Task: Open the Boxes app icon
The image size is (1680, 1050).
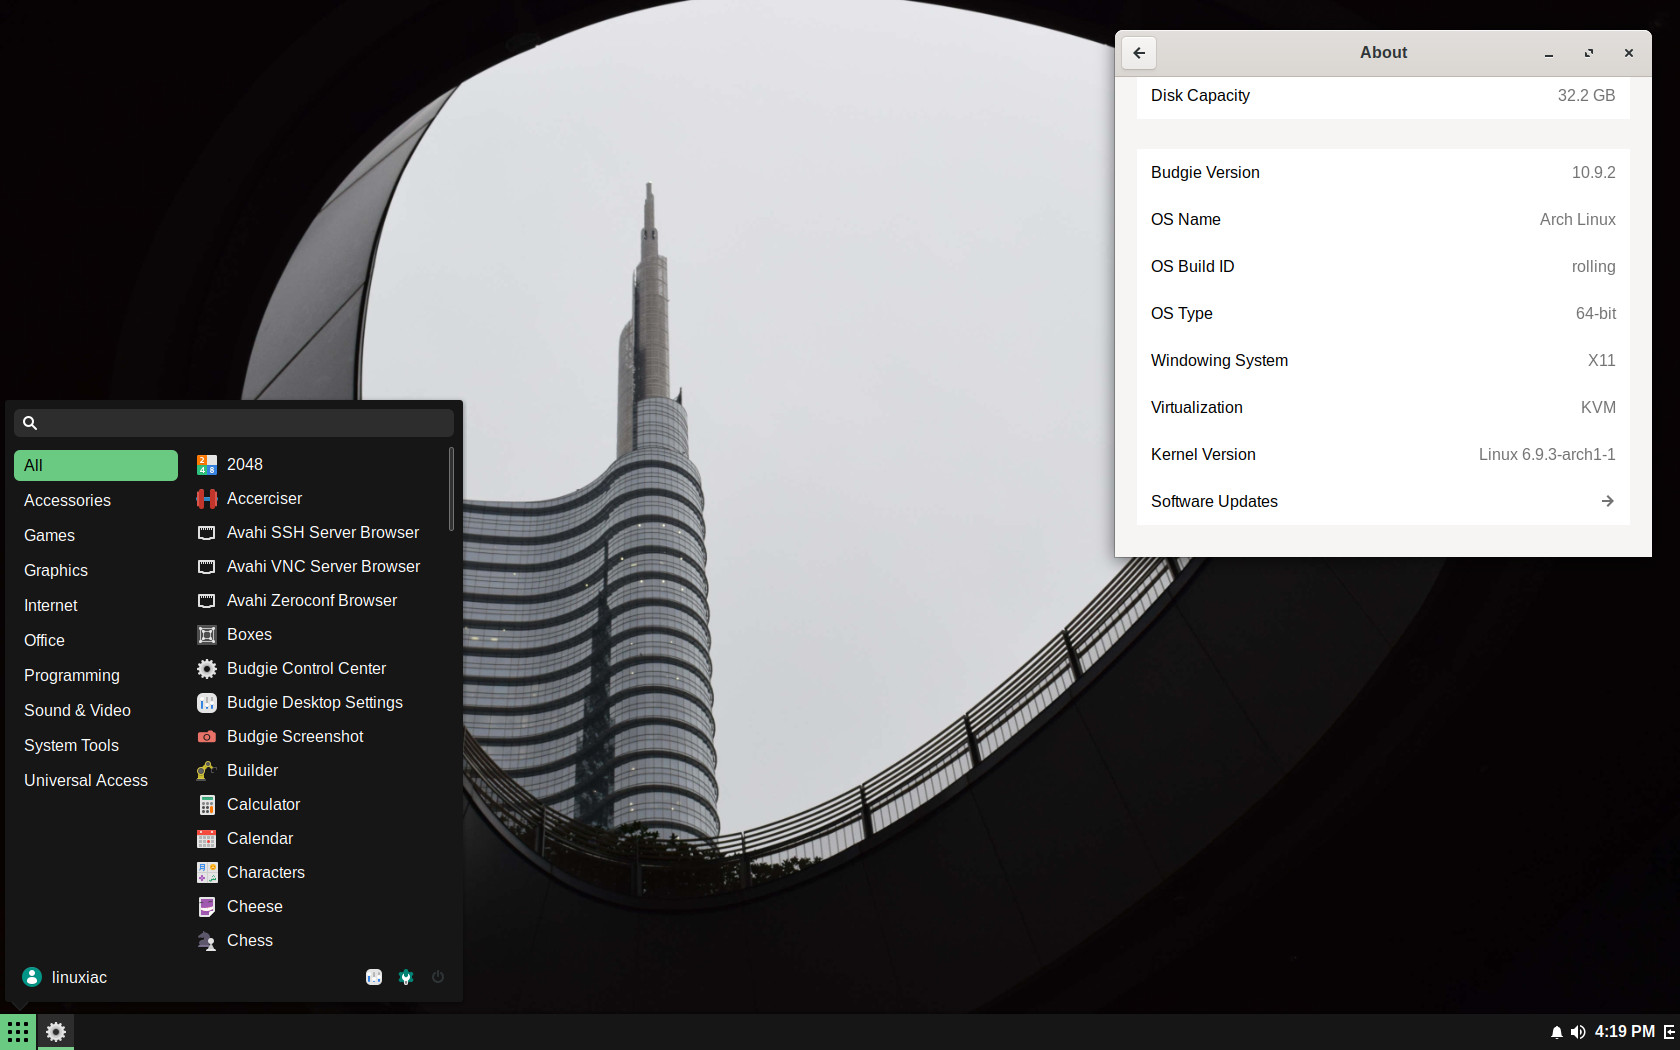Action: pos(207,635)
